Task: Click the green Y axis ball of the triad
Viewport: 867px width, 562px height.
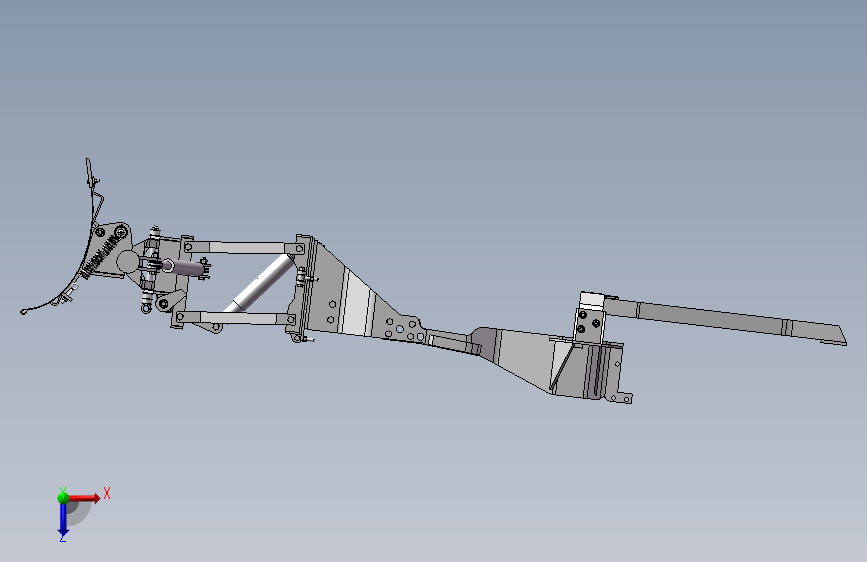Action: coord(63,497)
